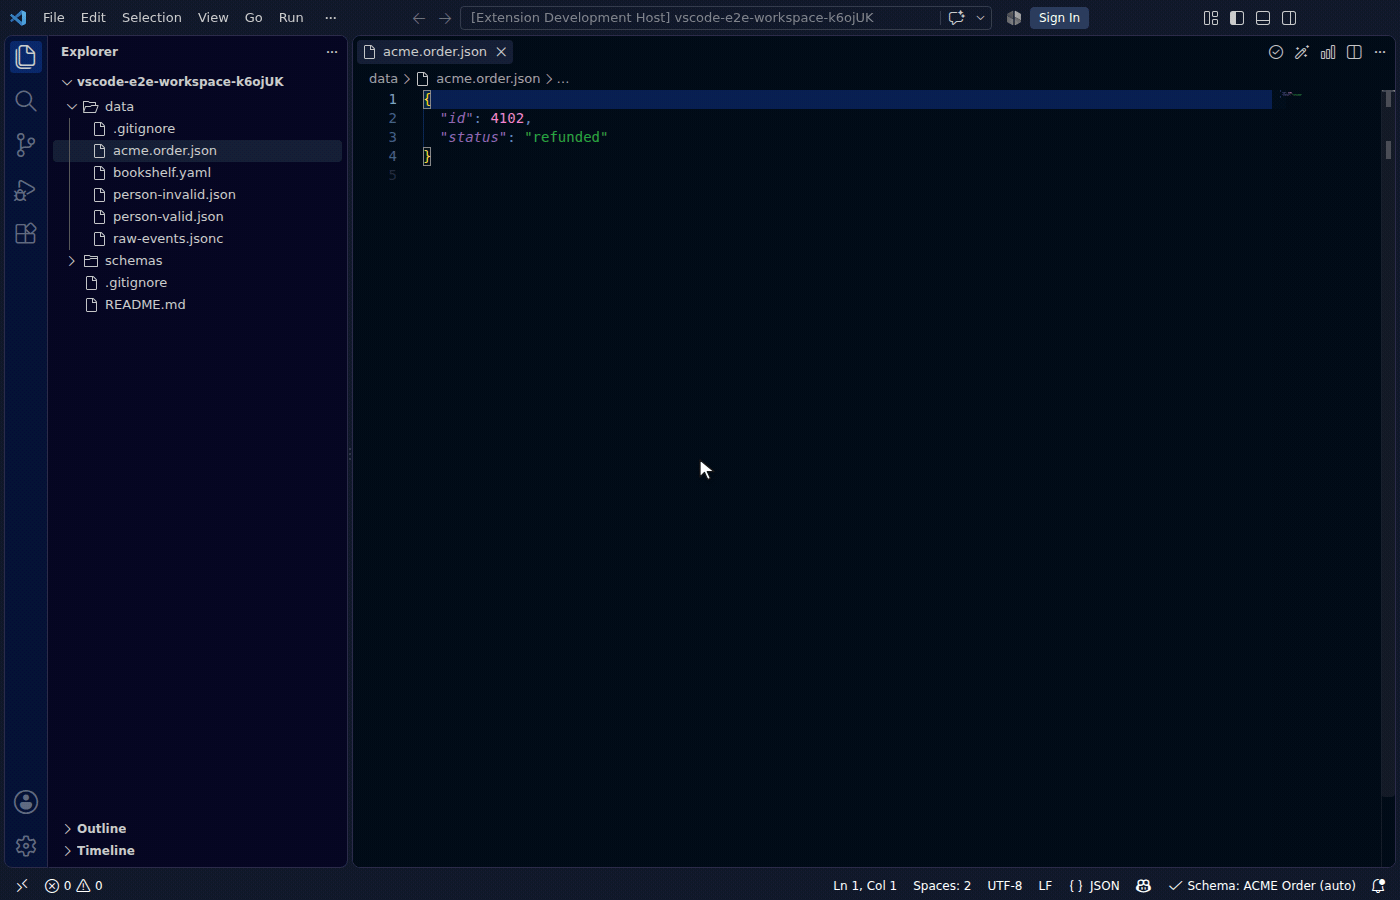Open the Extensions view
Screen dimensions: 1400x900
pos(26,233)
